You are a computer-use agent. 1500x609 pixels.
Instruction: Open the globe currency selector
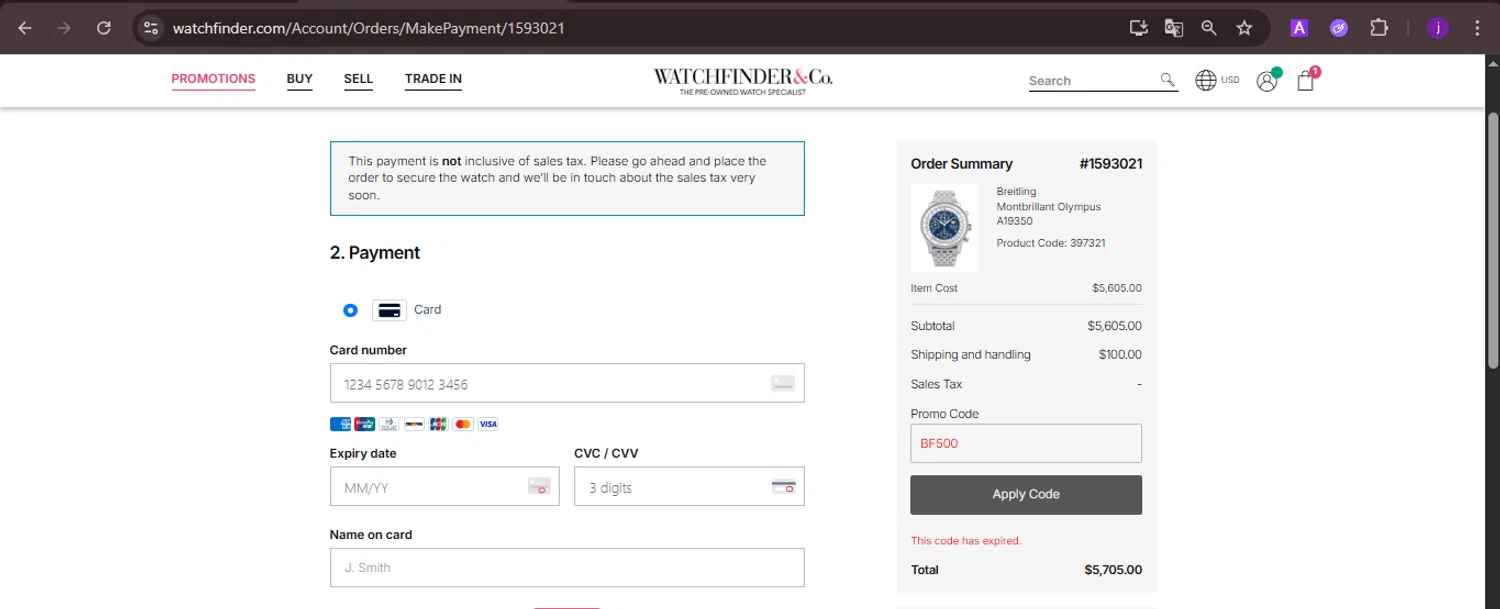[x=1206, y=80]
